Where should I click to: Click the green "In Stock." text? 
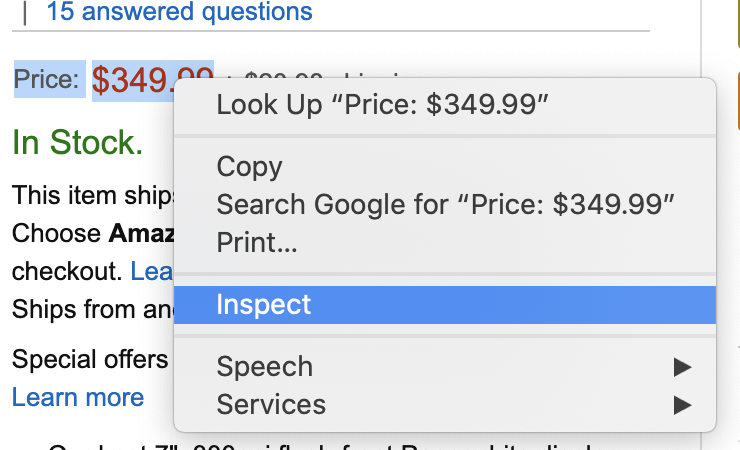click(77, 143)
